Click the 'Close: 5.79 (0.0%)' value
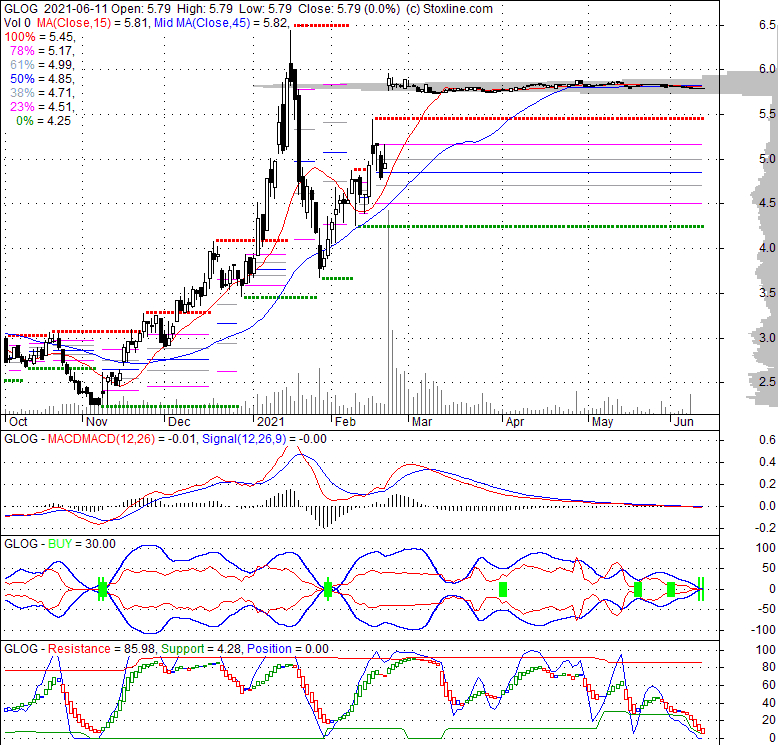Viewport: 780px width, 745px height. click(x=349, y=9)
